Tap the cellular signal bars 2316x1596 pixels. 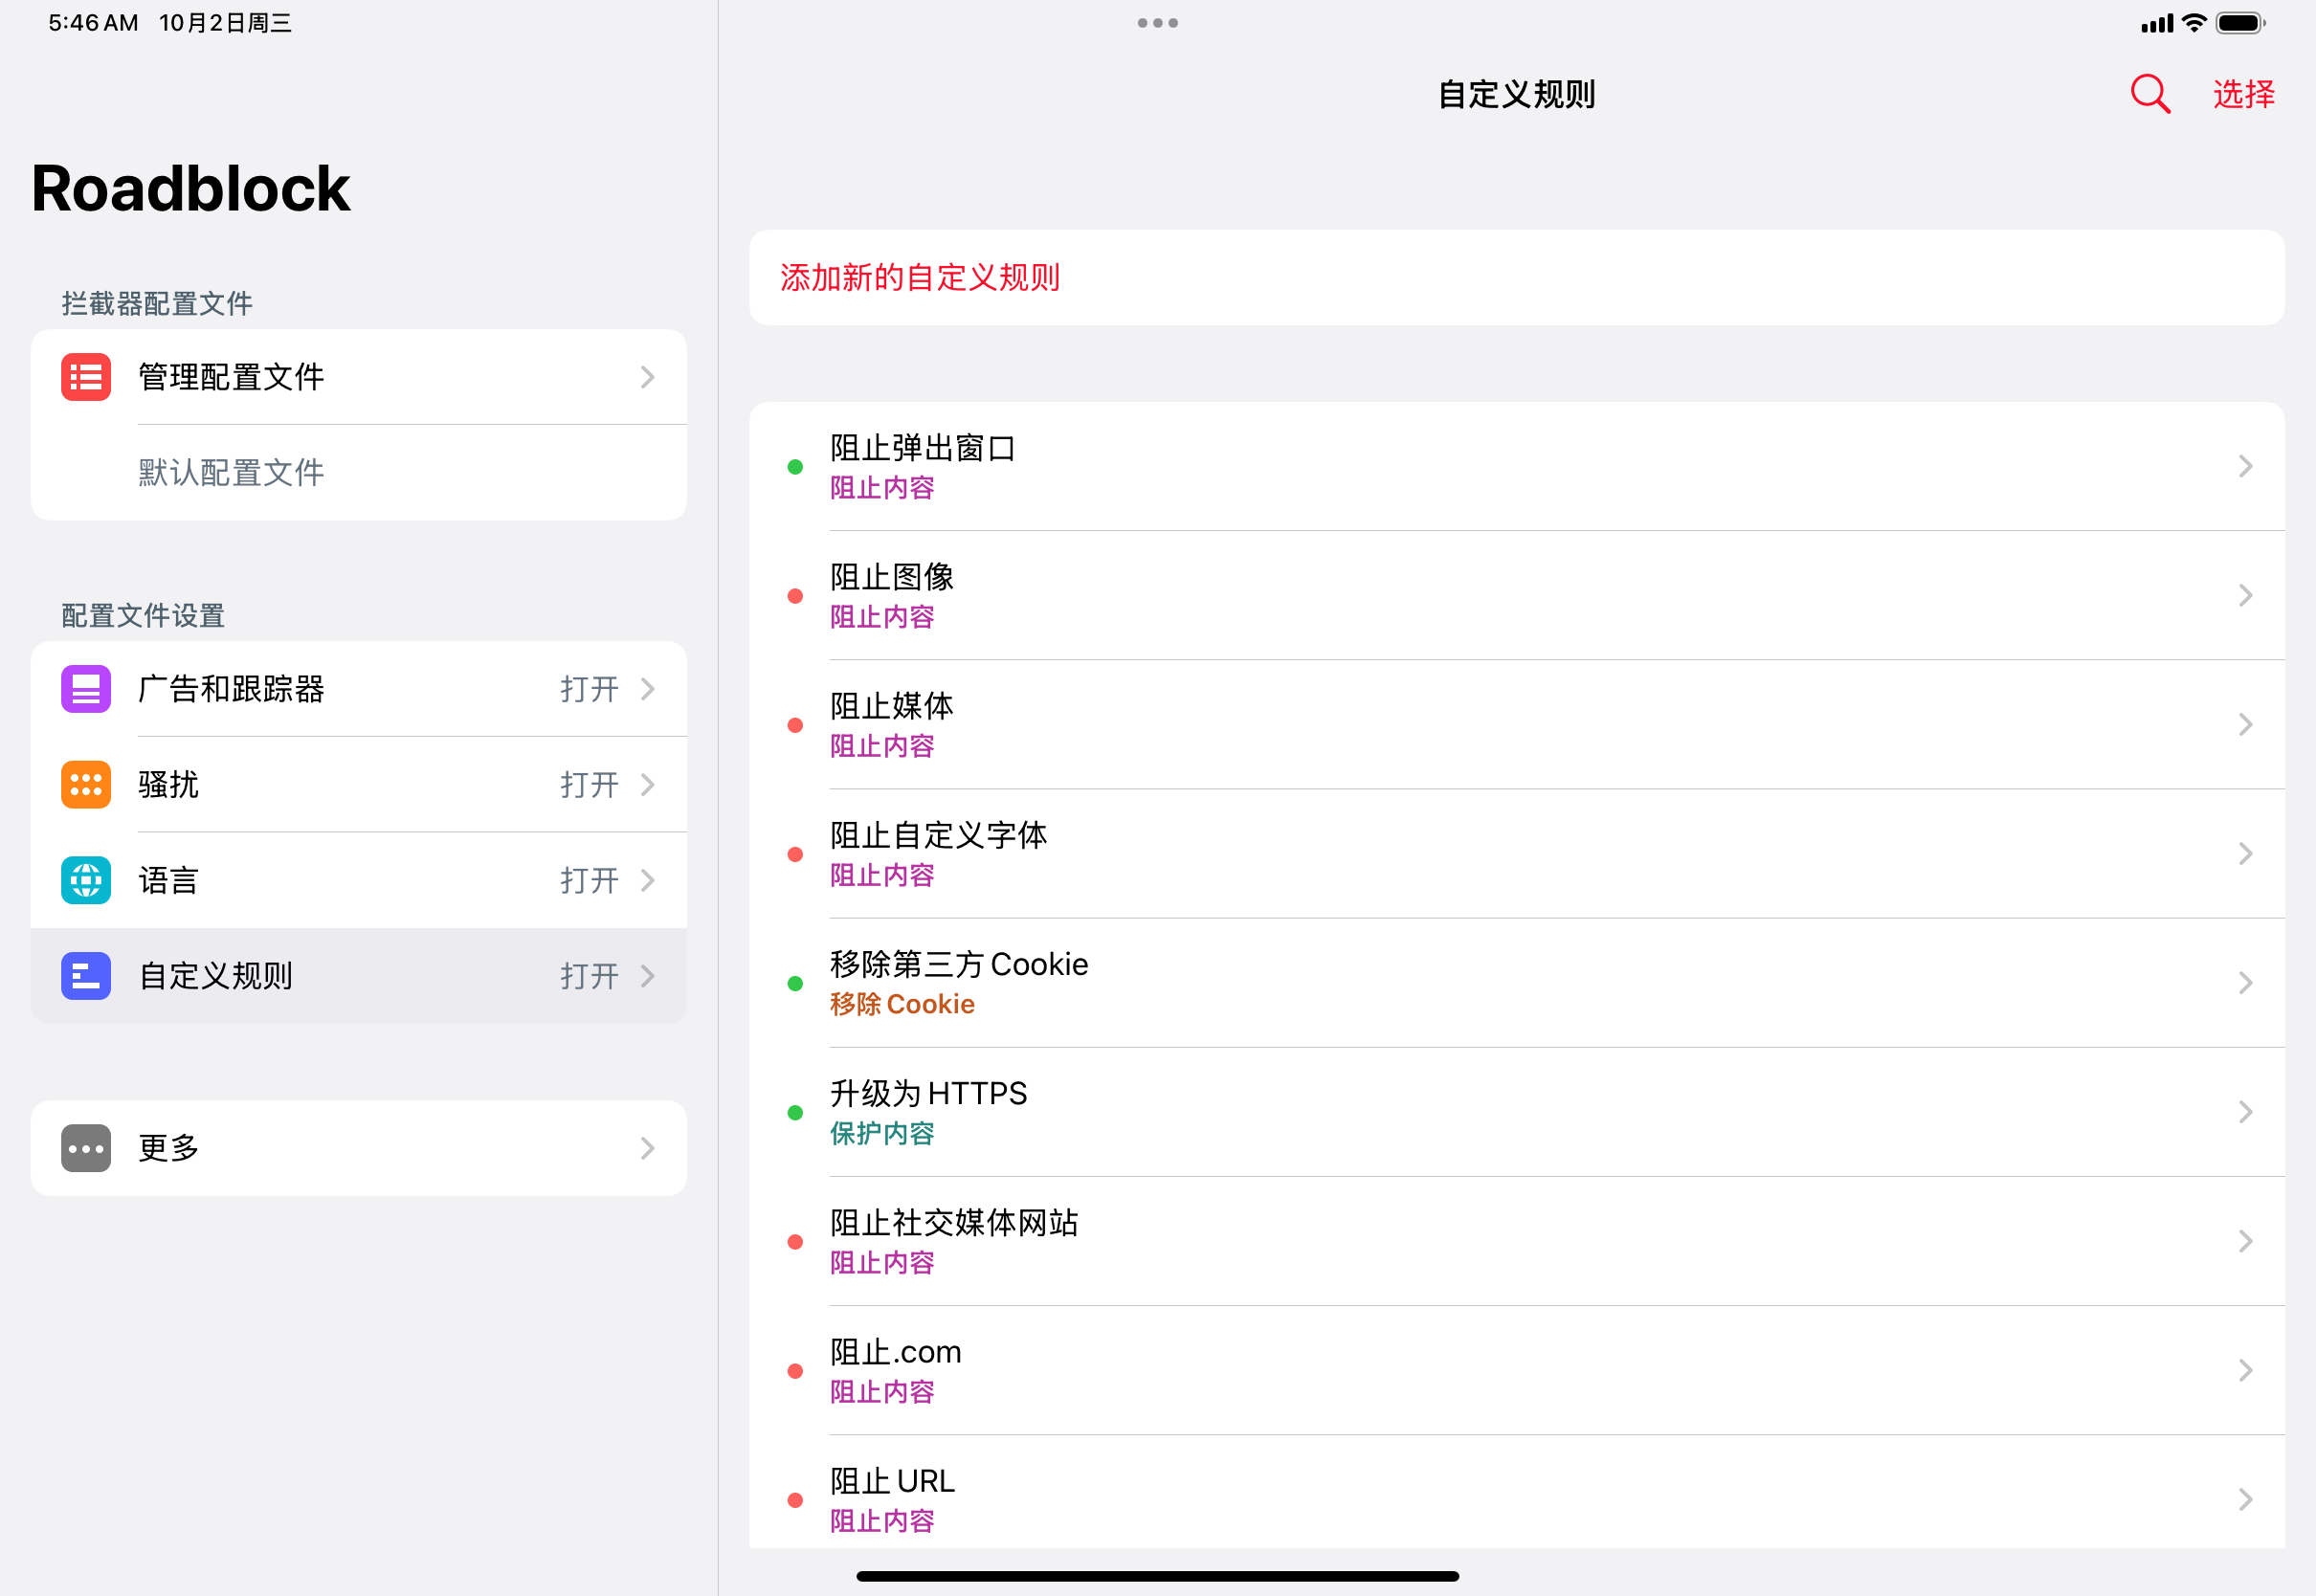coord(2157,23)
